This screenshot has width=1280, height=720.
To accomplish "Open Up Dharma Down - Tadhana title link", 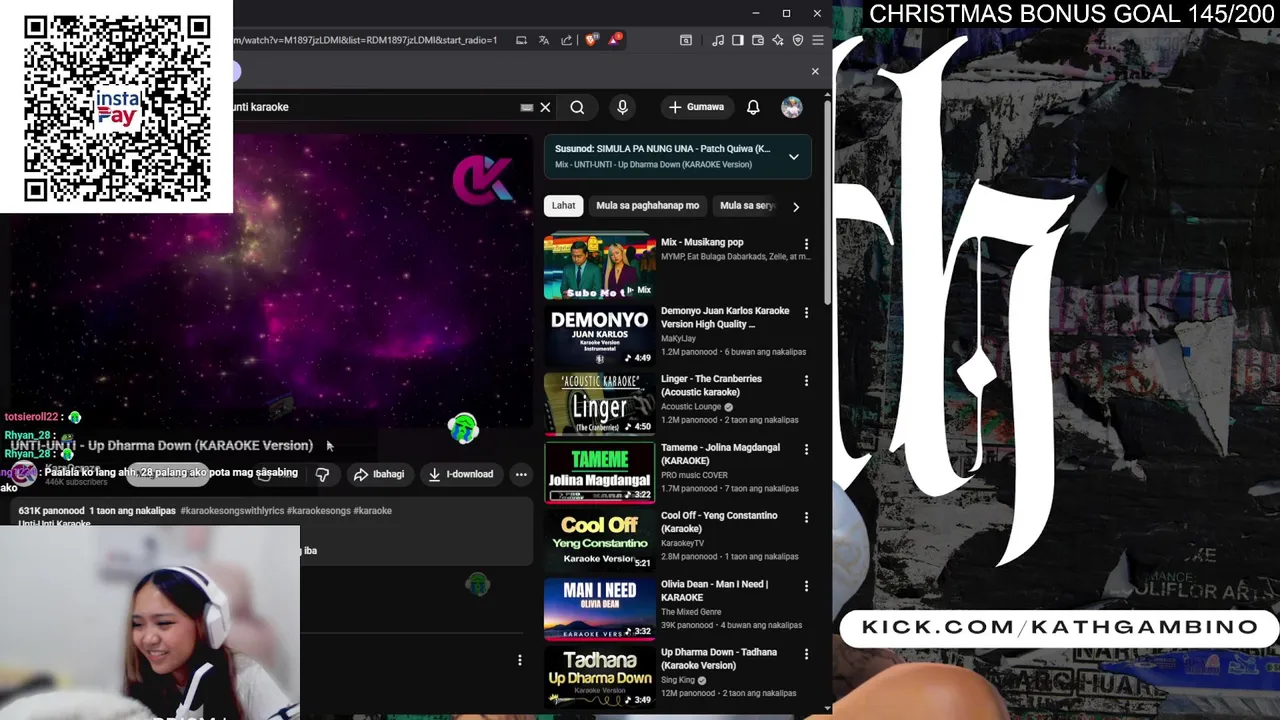I will (x=719, y=658).
